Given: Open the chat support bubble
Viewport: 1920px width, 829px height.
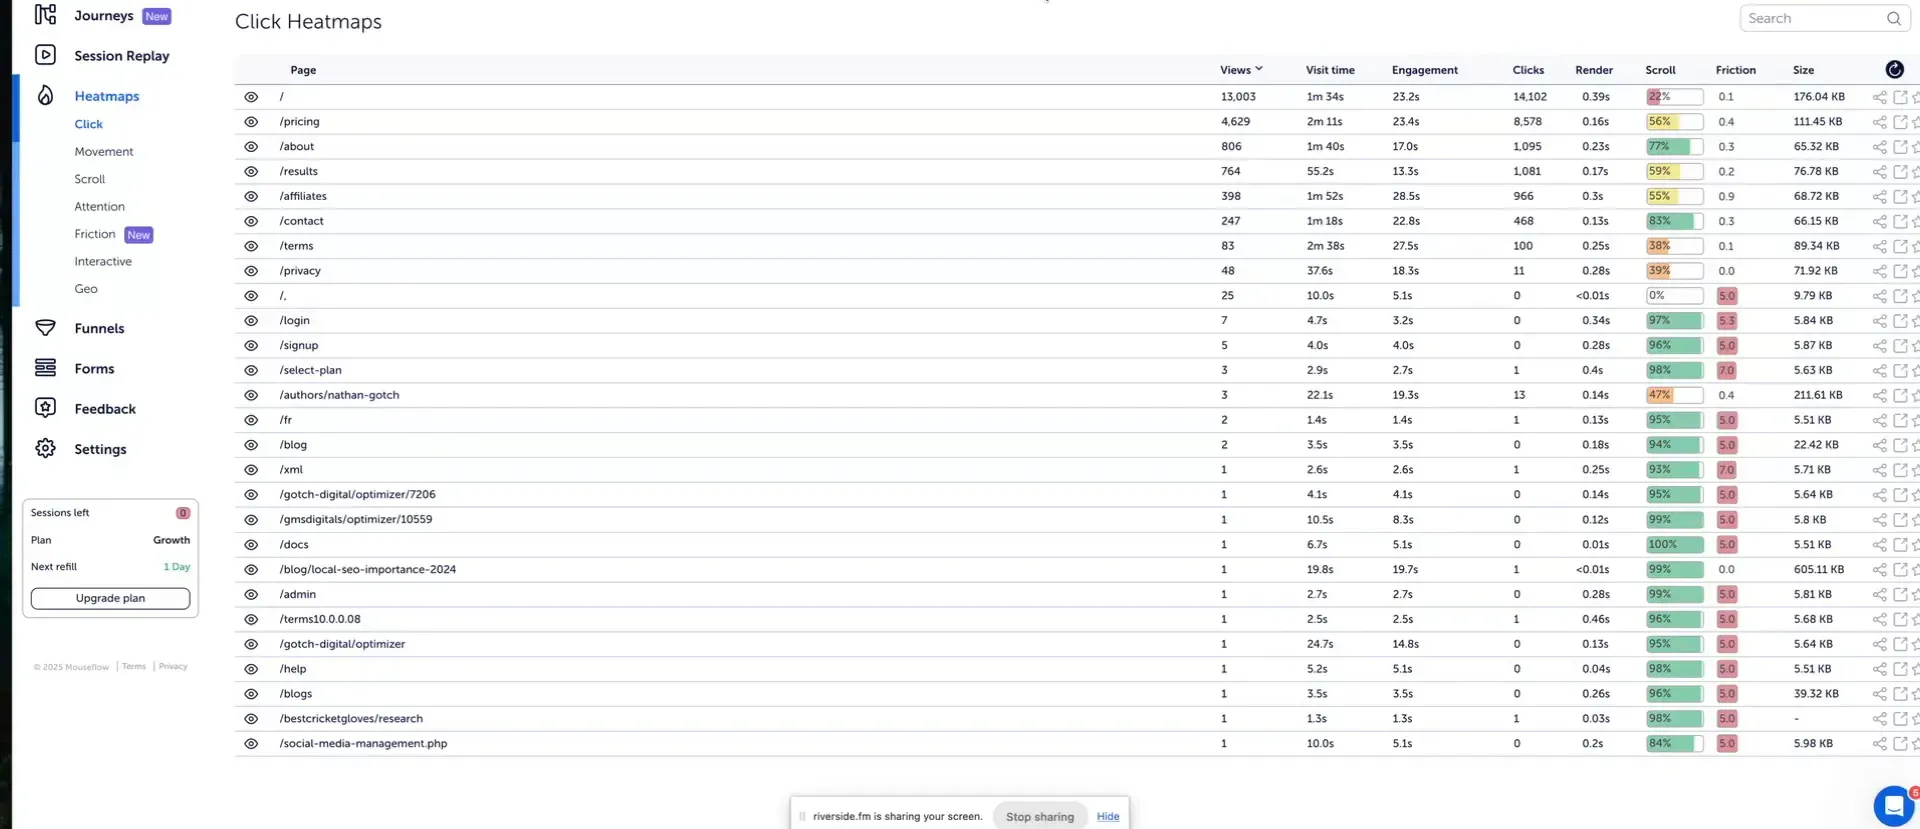Looking at the screenshot, I should (x=1893, y=805).
